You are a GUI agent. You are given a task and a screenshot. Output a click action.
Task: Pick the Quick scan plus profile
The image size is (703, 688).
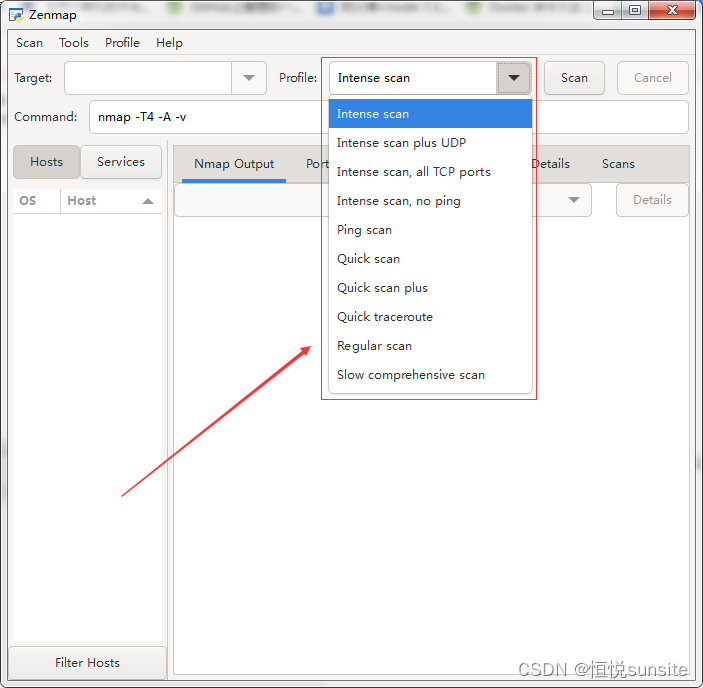point(430,288)
